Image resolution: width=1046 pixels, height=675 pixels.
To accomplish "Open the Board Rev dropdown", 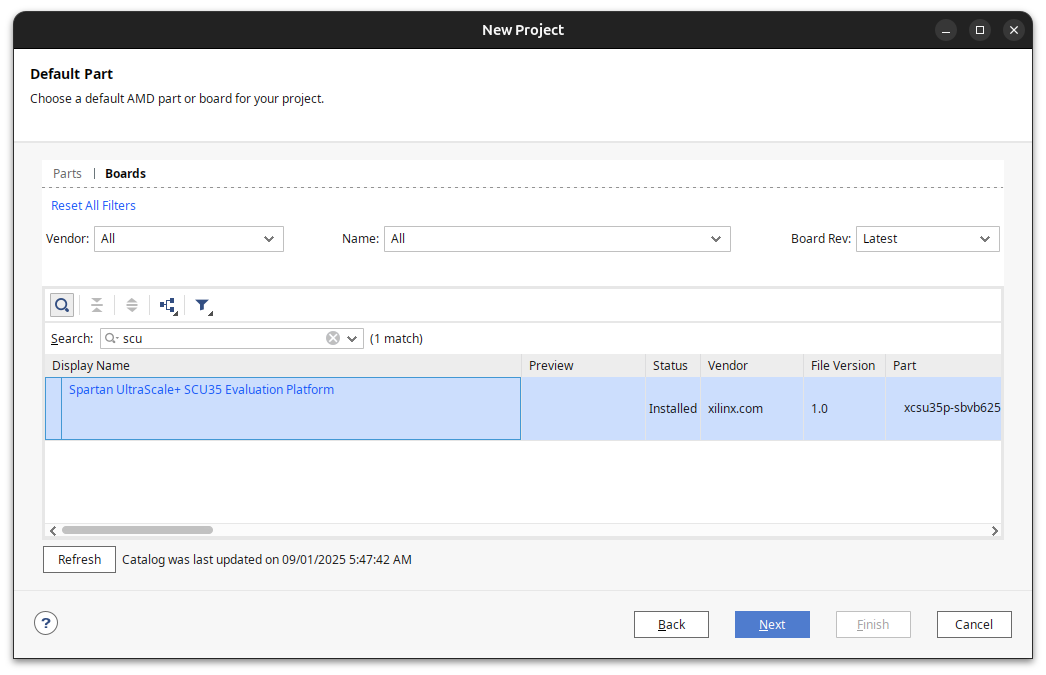I will coord(927,239).
